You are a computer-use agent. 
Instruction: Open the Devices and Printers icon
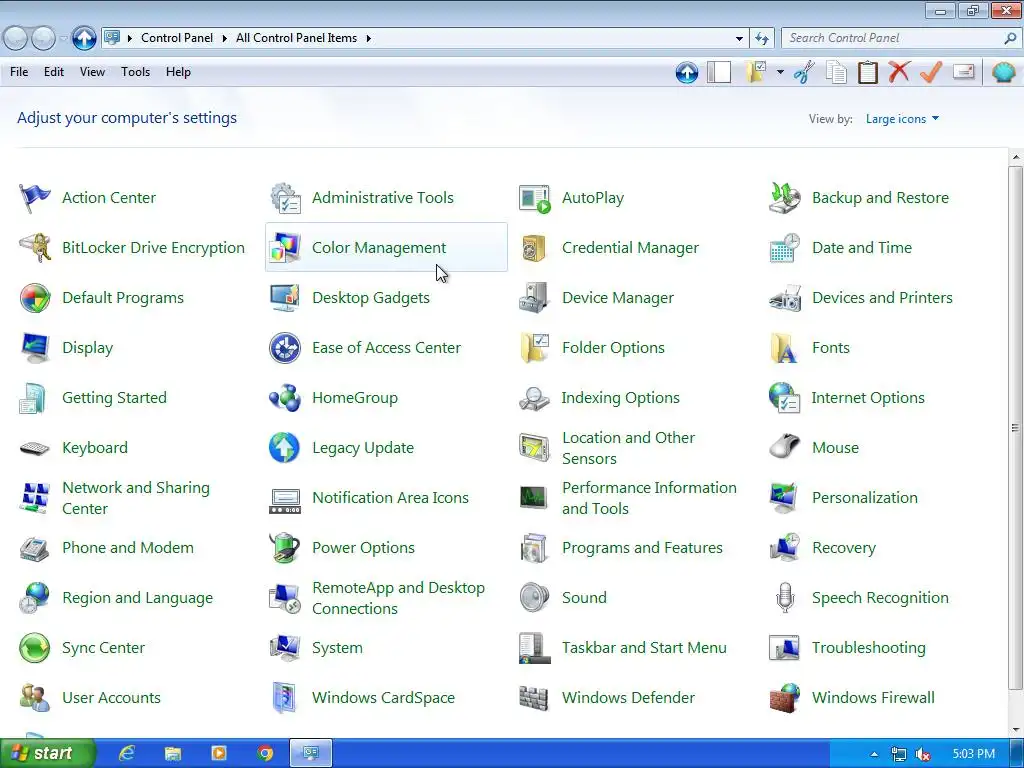point(784,298)
